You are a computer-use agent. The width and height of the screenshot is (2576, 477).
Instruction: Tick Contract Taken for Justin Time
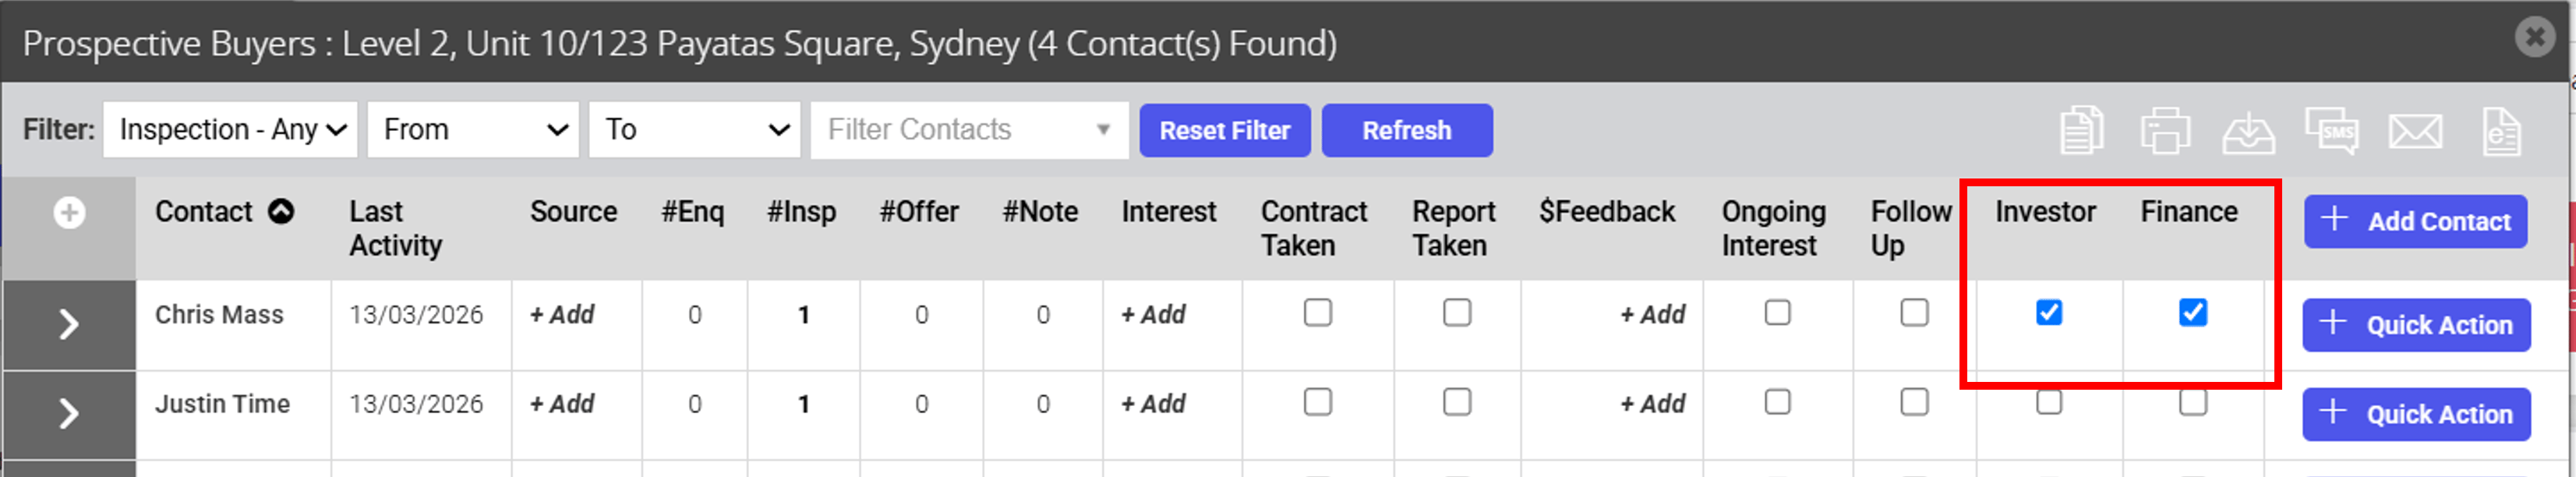pyautogui.click(x=1317, y=402)
